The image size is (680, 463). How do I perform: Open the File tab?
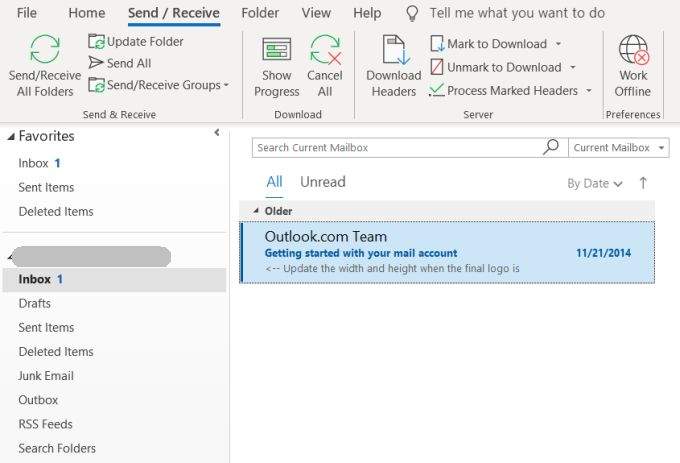[x=27, y=13]
